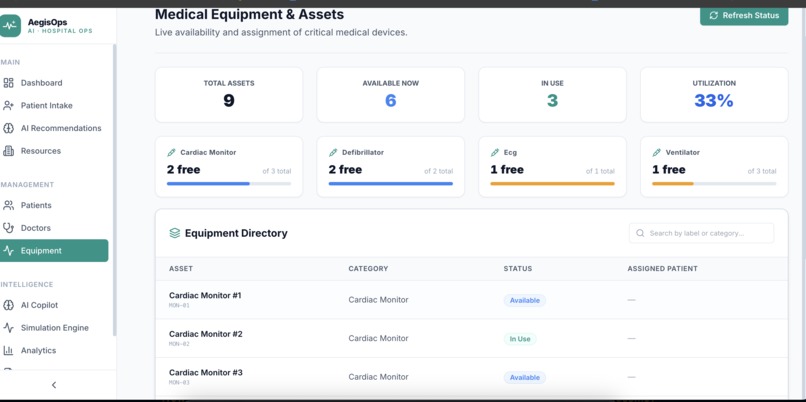Click the Patient Intake person-plus icon
806x402 pixels.
8,105
